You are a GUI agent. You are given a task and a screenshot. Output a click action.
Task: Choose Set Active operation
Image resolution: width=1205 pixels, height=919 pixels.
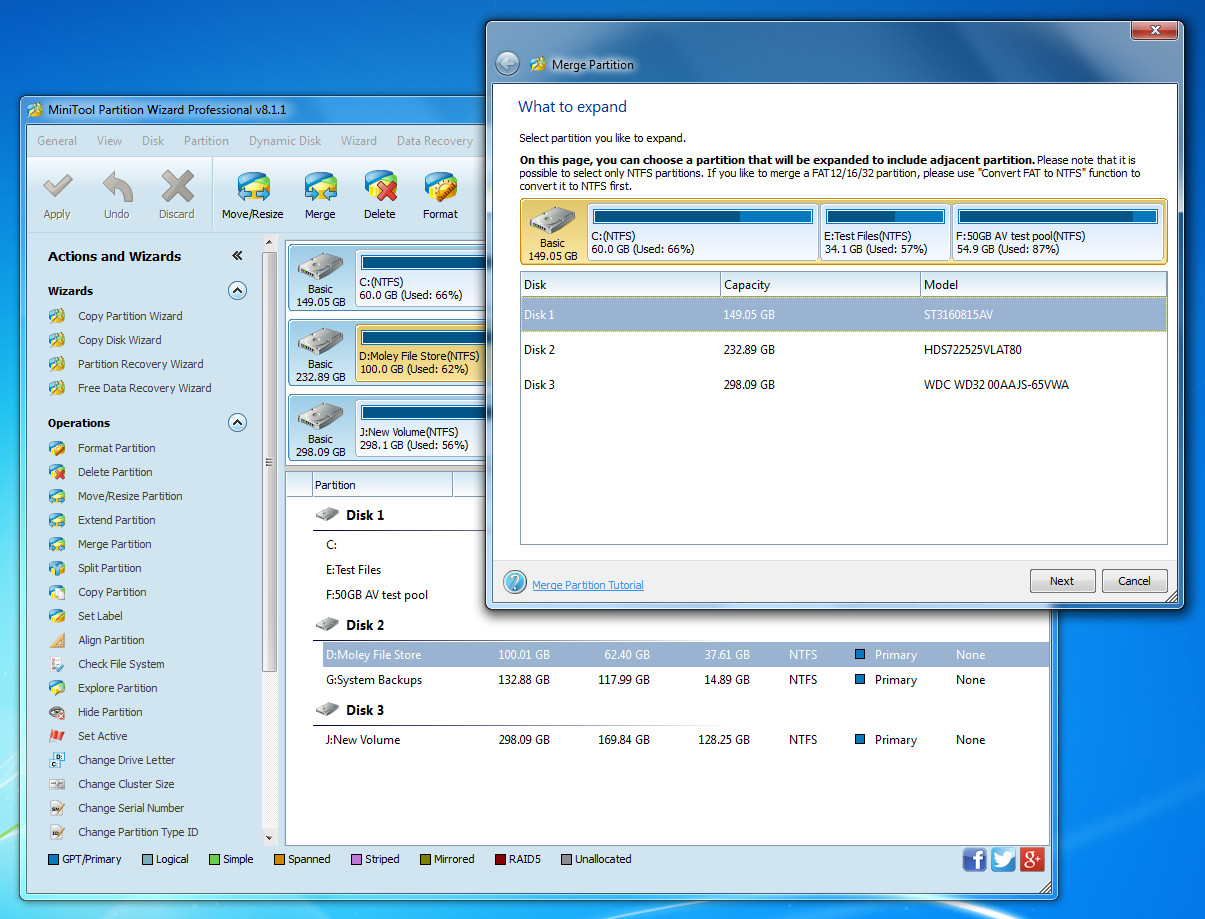(102, 736)
